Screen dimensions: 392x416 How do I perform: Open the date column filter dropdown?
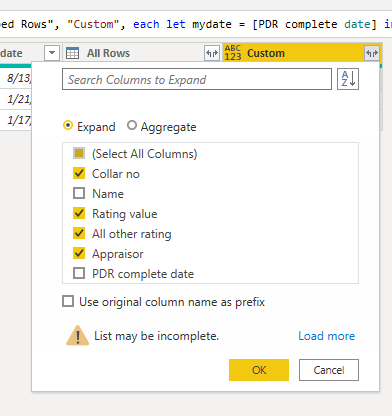[x=52, y=53]
